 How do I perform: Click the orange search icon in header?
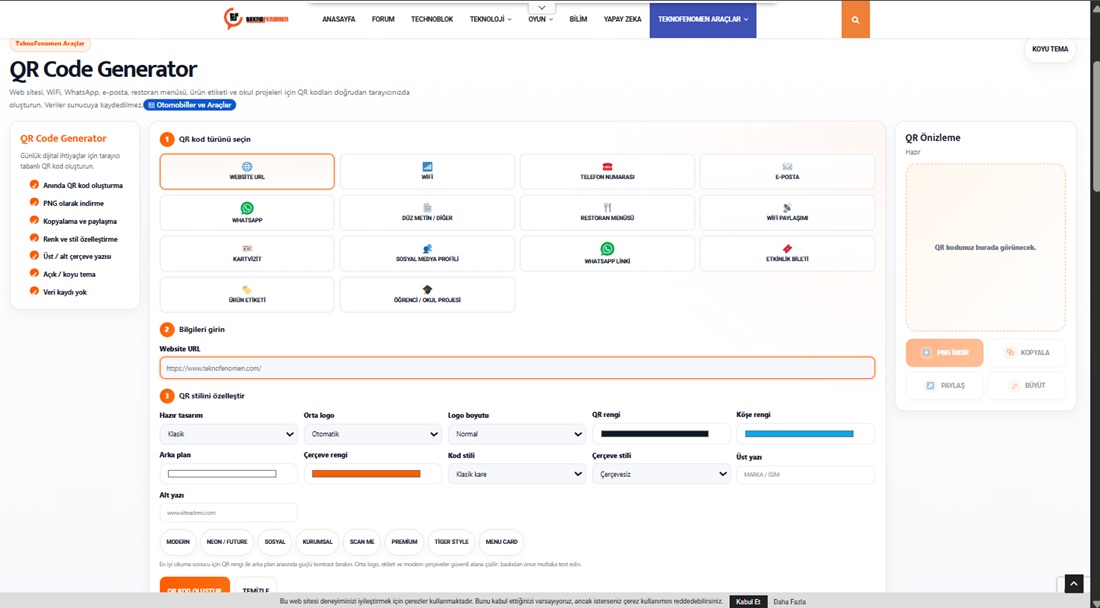pyautogui.click(x=855, y=19)
